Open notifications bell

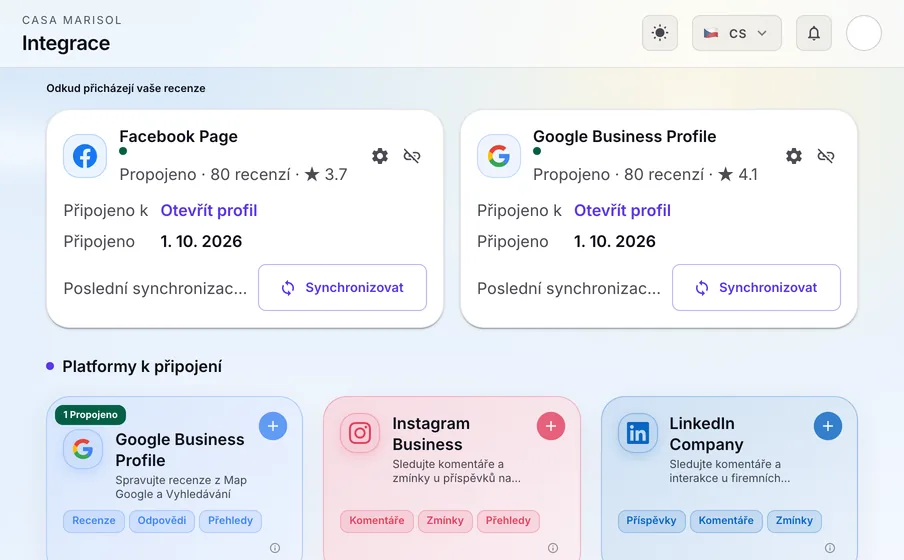[813, 33]
